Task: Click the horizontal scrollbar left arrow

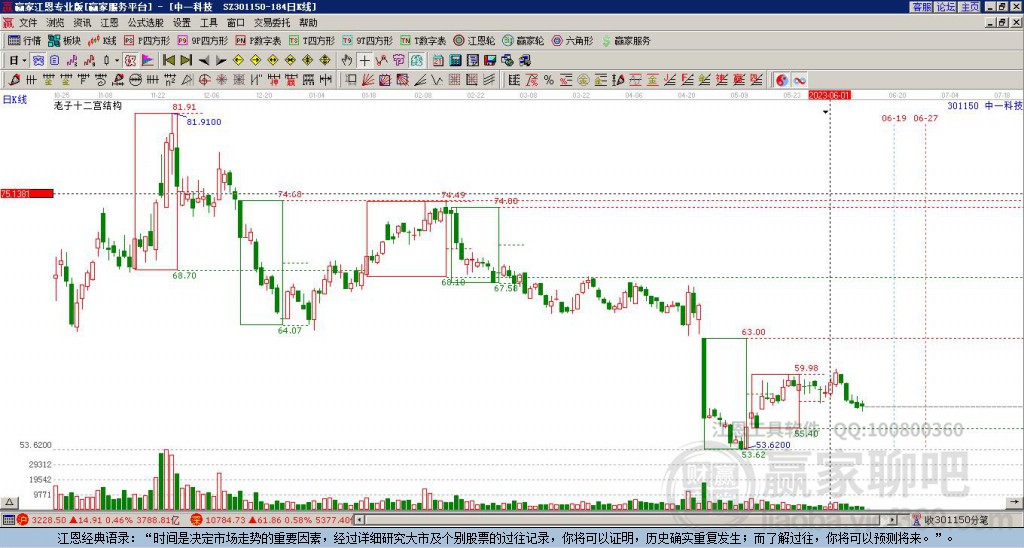Action: tap(360, 520)
